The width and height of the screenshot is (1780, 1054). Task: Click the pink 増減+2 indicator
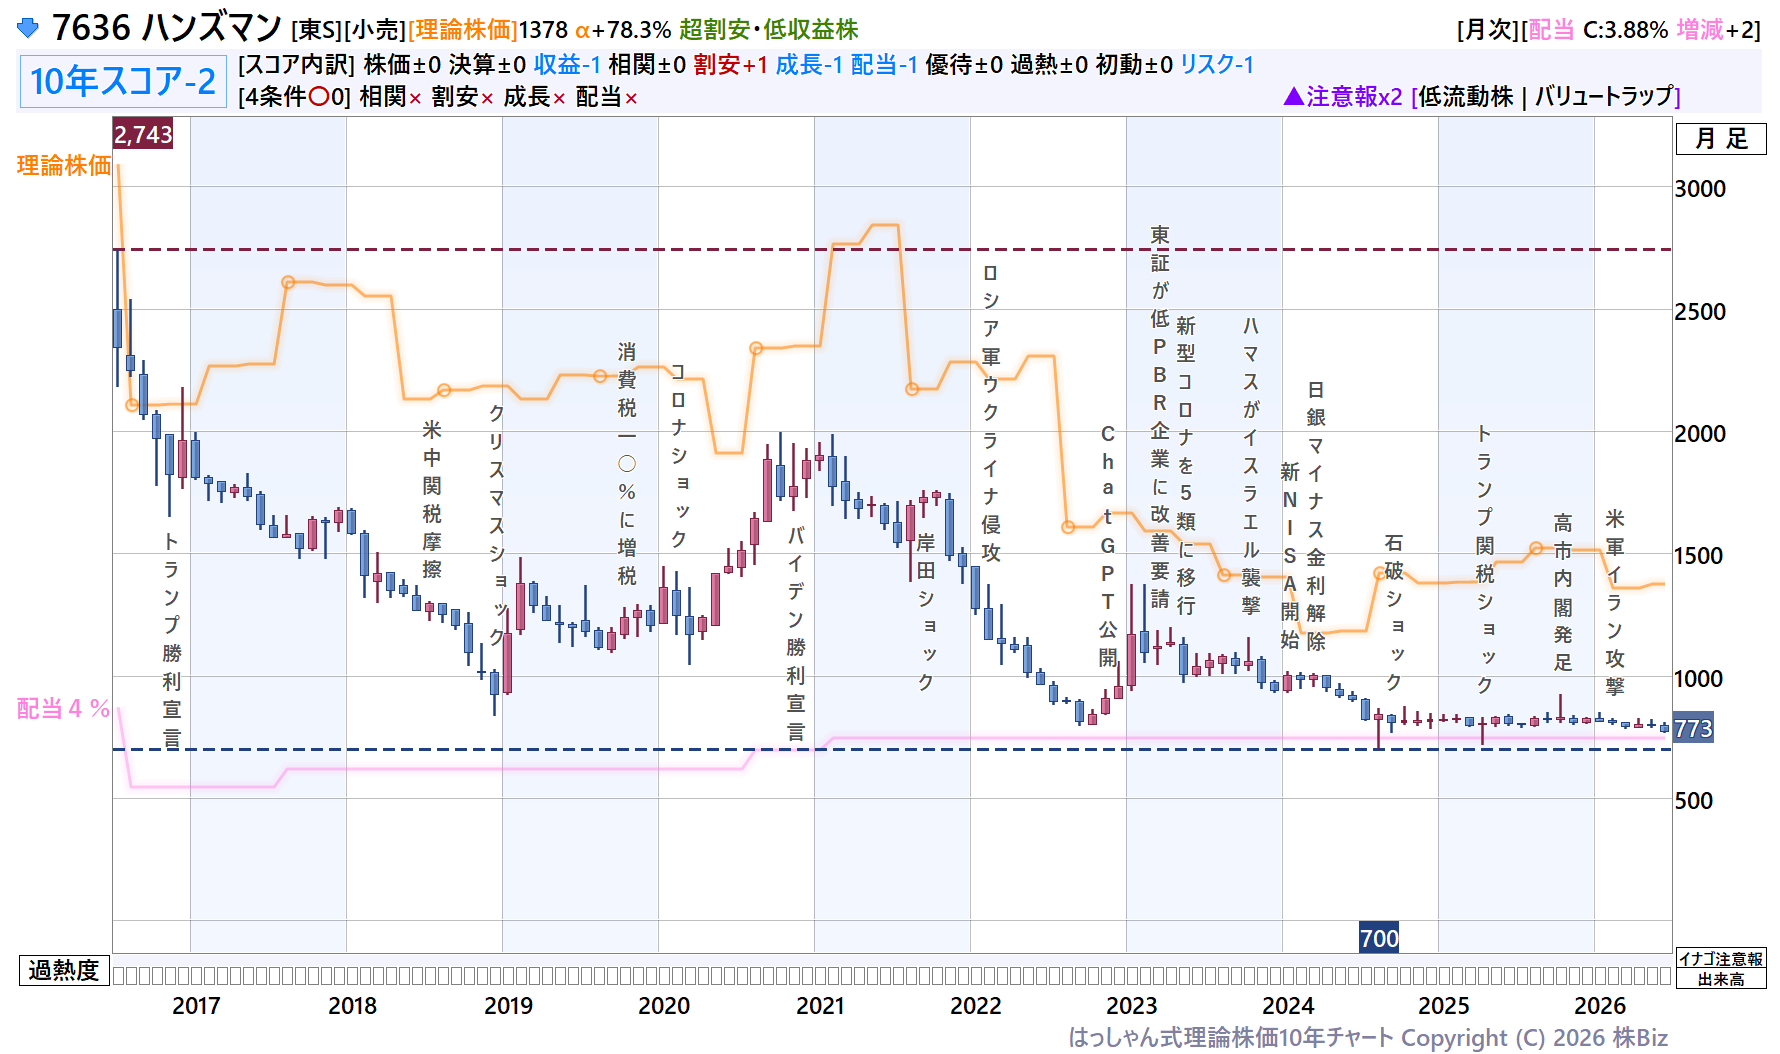click(1715, 30)
